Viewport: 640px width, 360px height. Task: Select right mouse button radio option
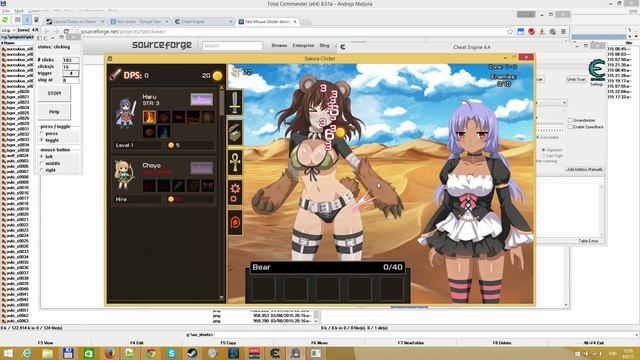[x=42, y=170]
